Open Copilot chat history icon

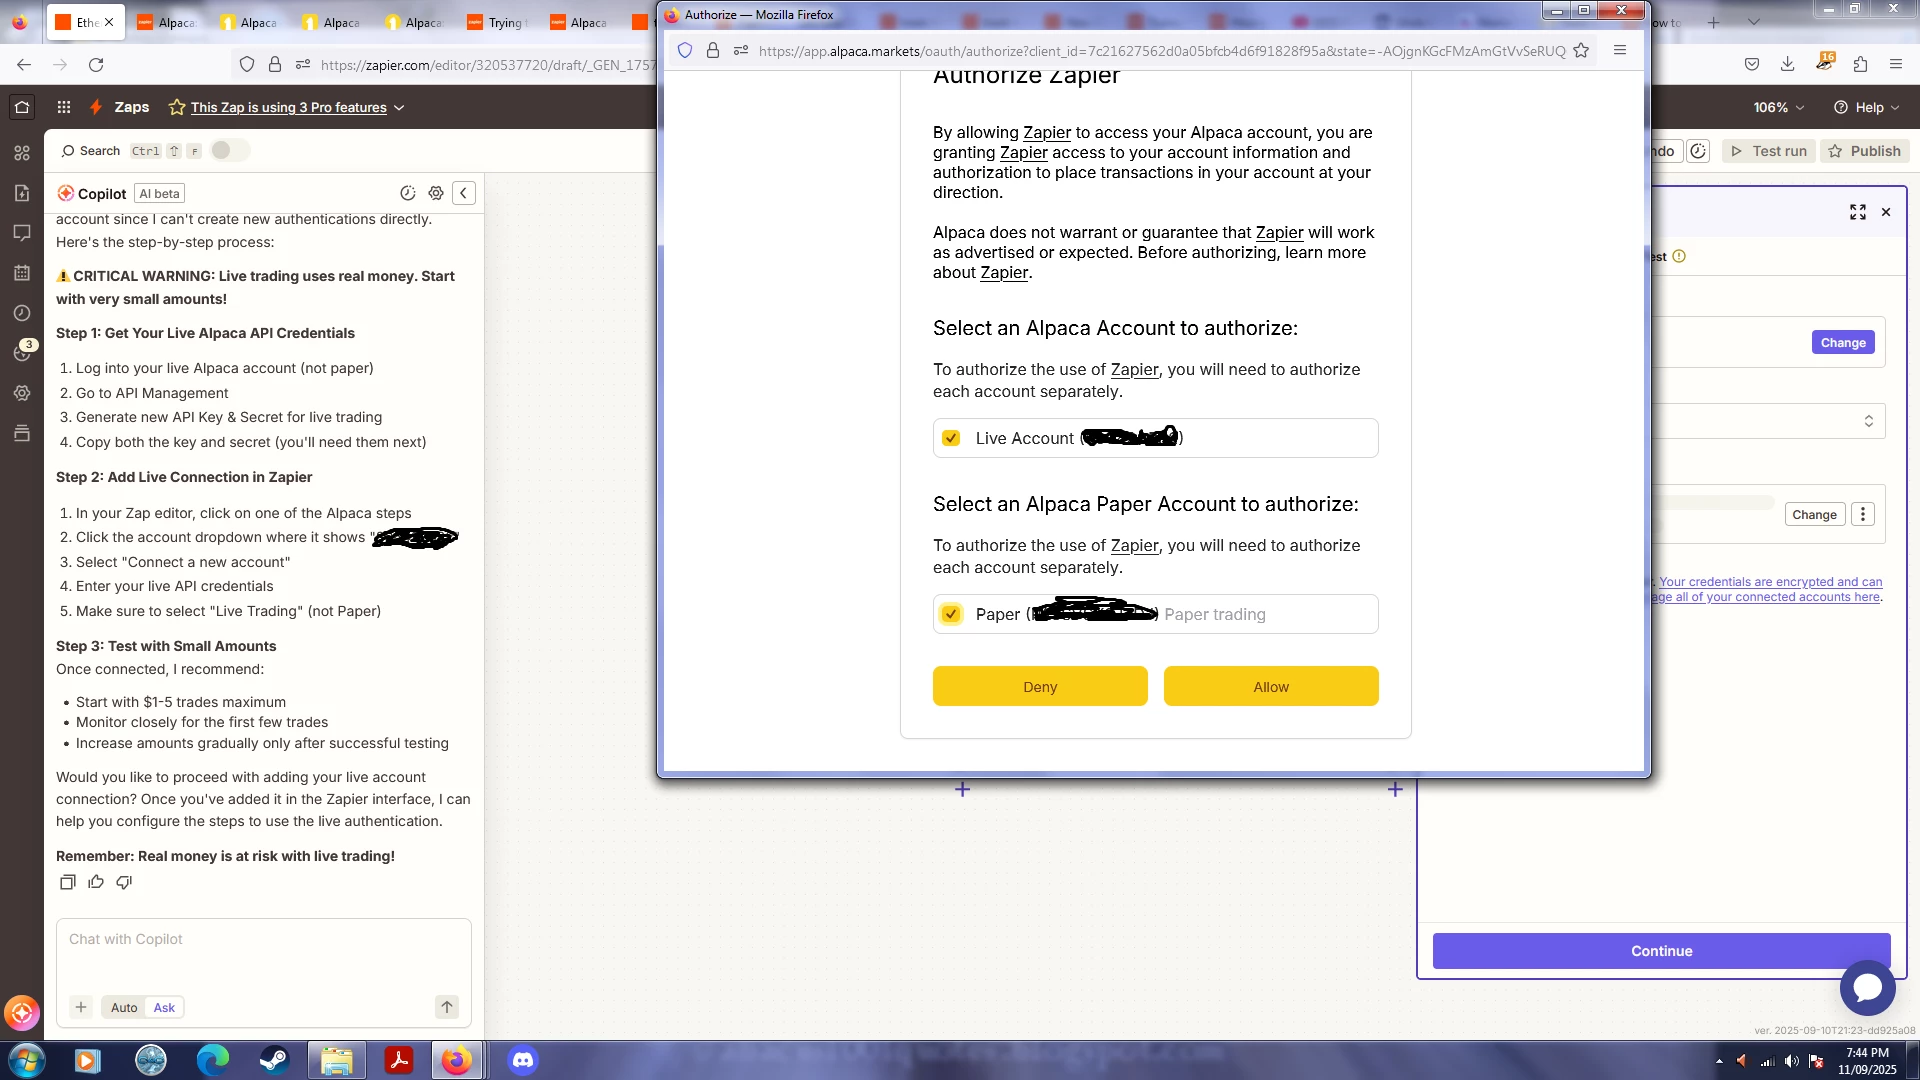pos(408,193)
